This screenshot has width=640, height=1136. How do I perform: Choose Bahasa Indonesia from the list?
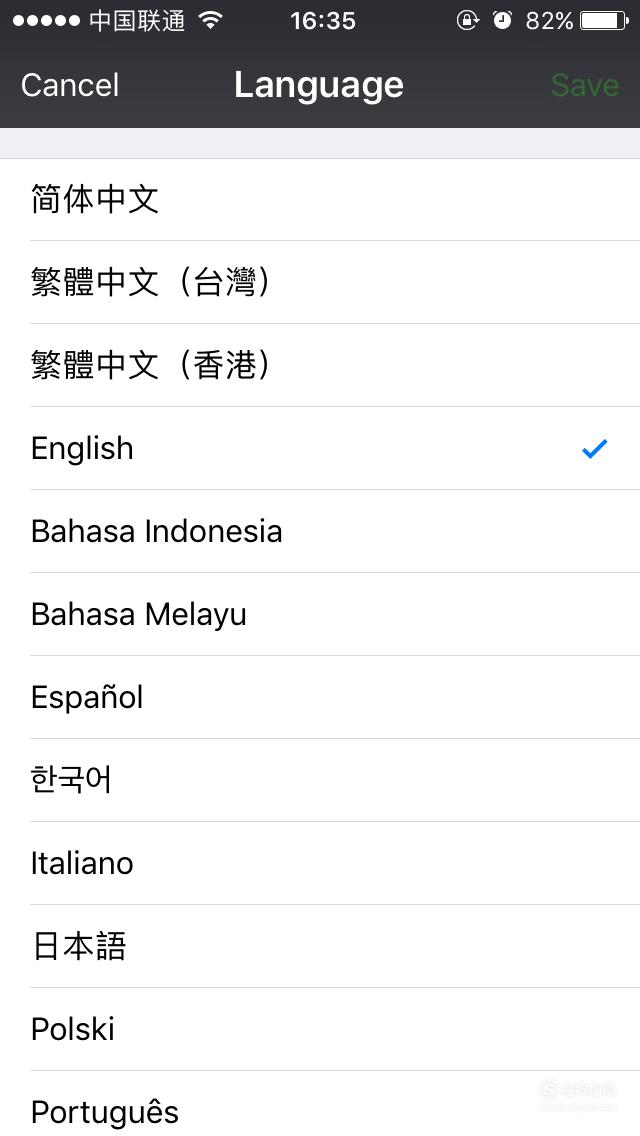[x=320, y=531]
